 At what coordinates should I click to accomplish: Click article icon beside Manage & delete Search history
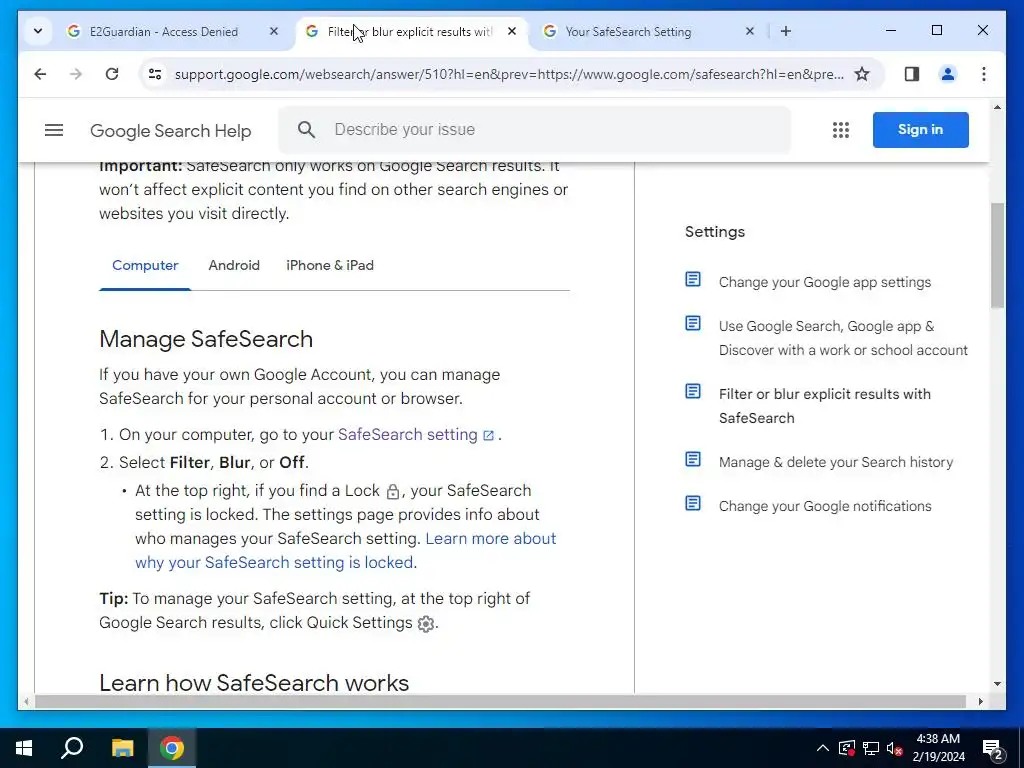coord(693,460)
